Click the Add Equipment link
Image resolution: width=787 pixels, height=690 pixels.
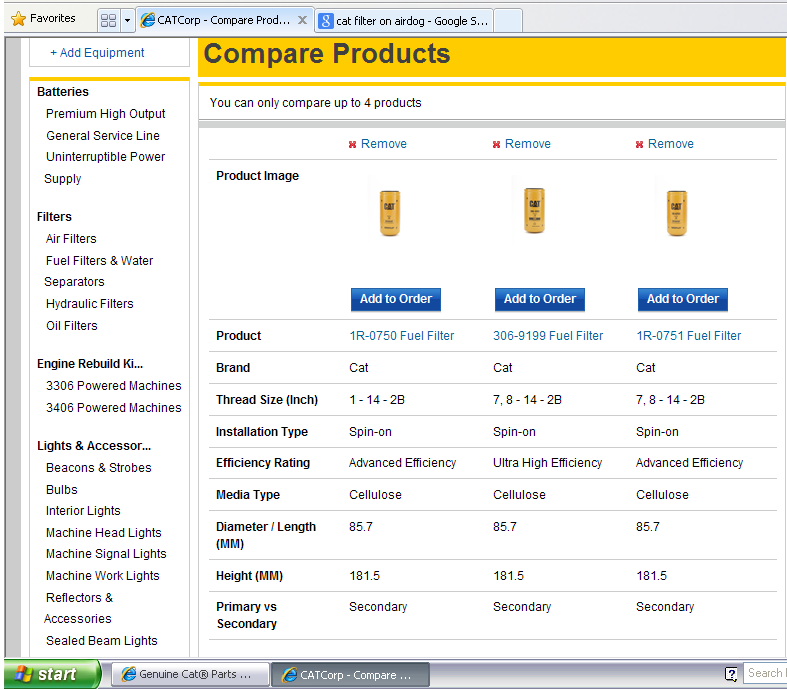tap(97, 53)
